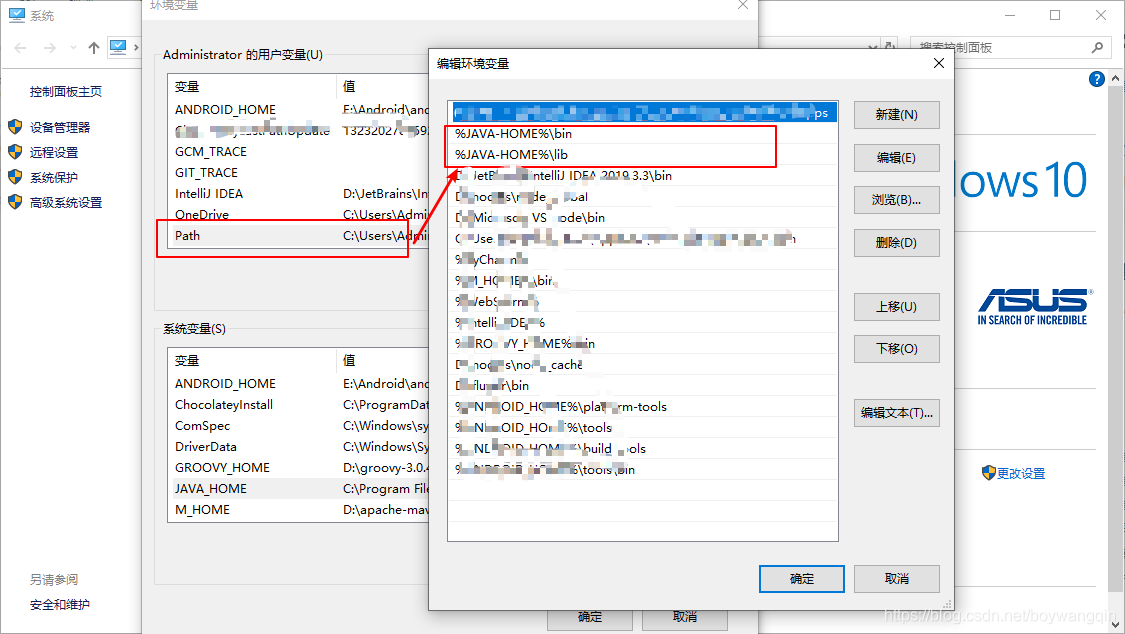1125x634 pixels.
Task: Click the 删除(D) button
Action: (x=896, y=242)
